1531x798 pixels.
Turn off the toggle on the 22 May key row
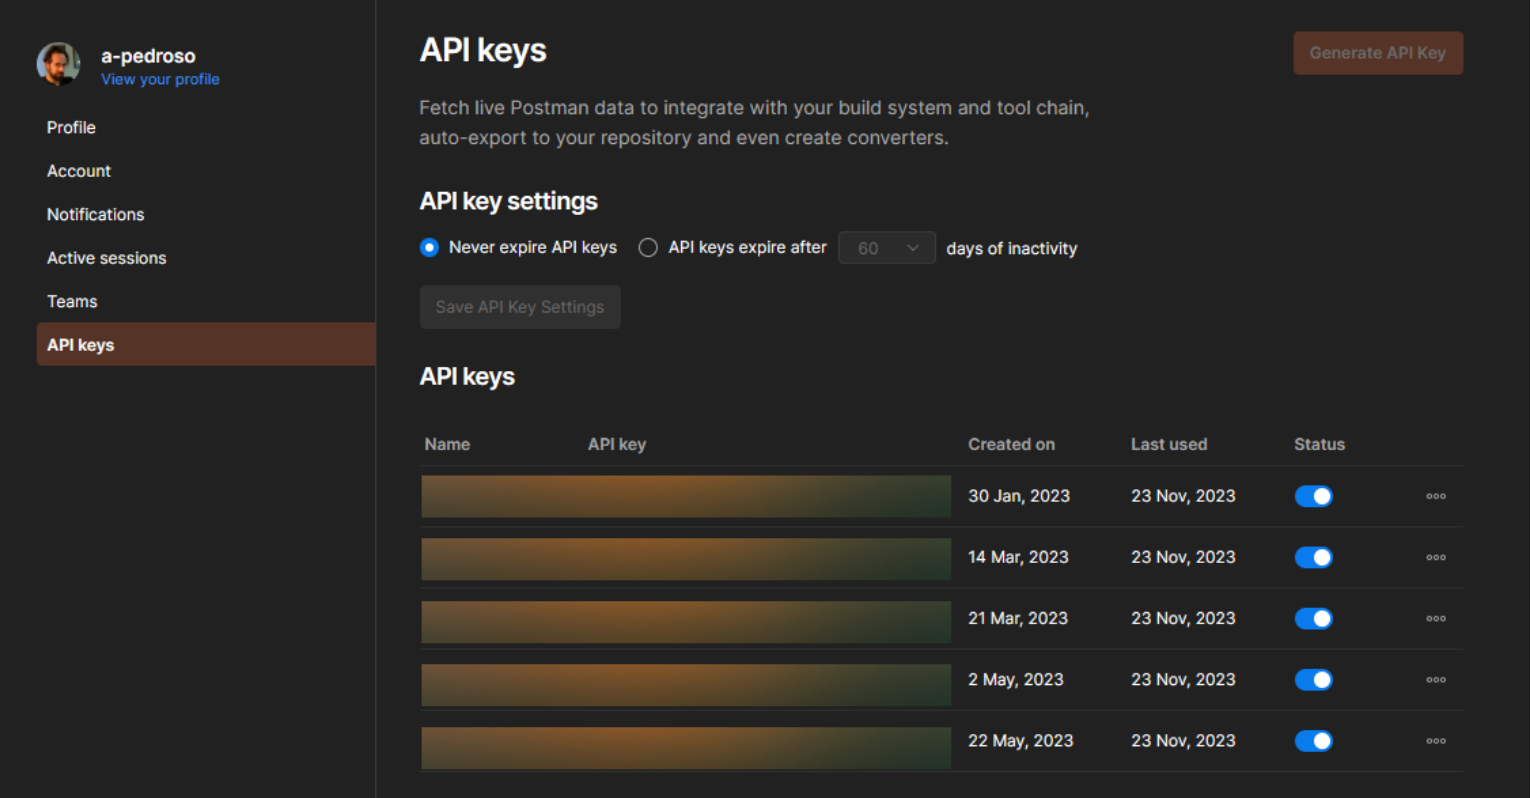point(1313,740)
